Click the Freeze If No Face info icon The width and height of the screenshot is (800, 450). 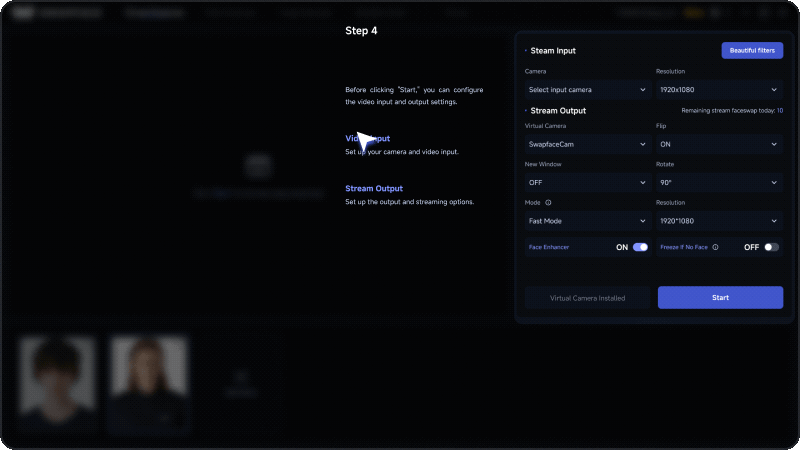click(x=715, y=247)
